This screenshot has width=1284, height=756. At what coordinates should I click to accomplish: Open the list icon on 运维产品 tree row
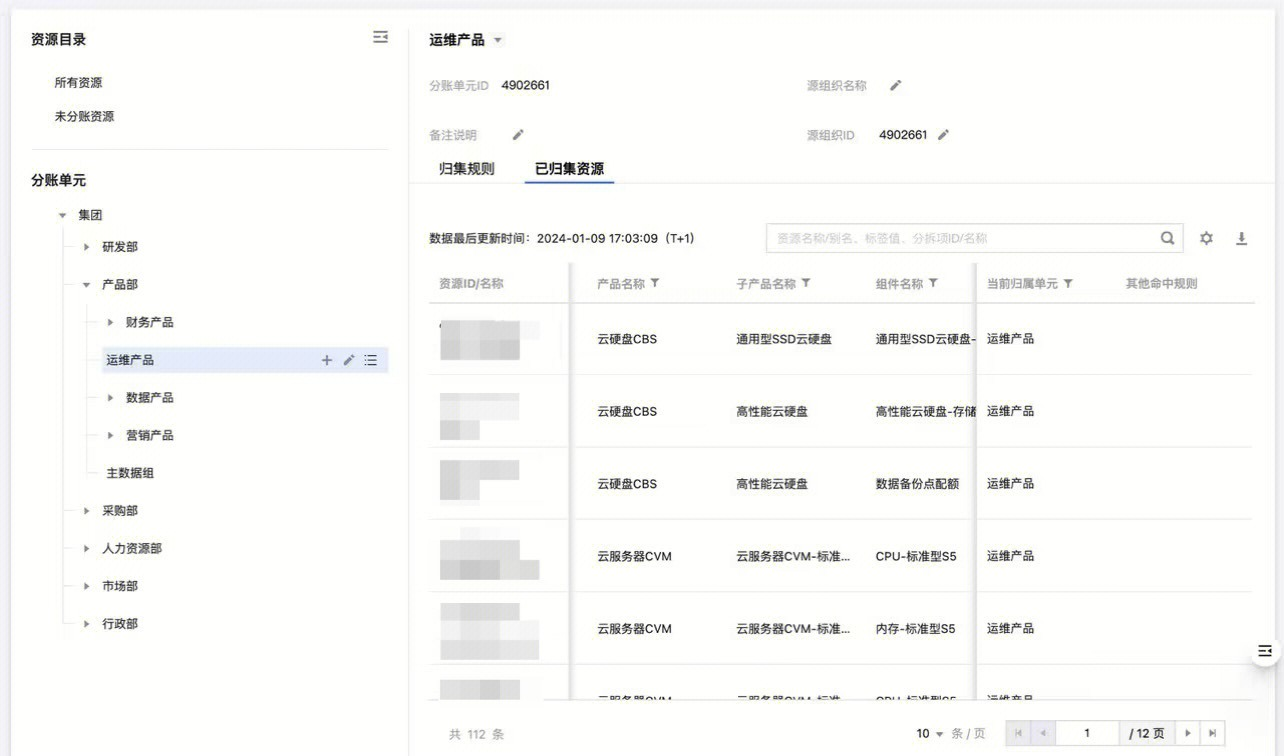(371, 360)
